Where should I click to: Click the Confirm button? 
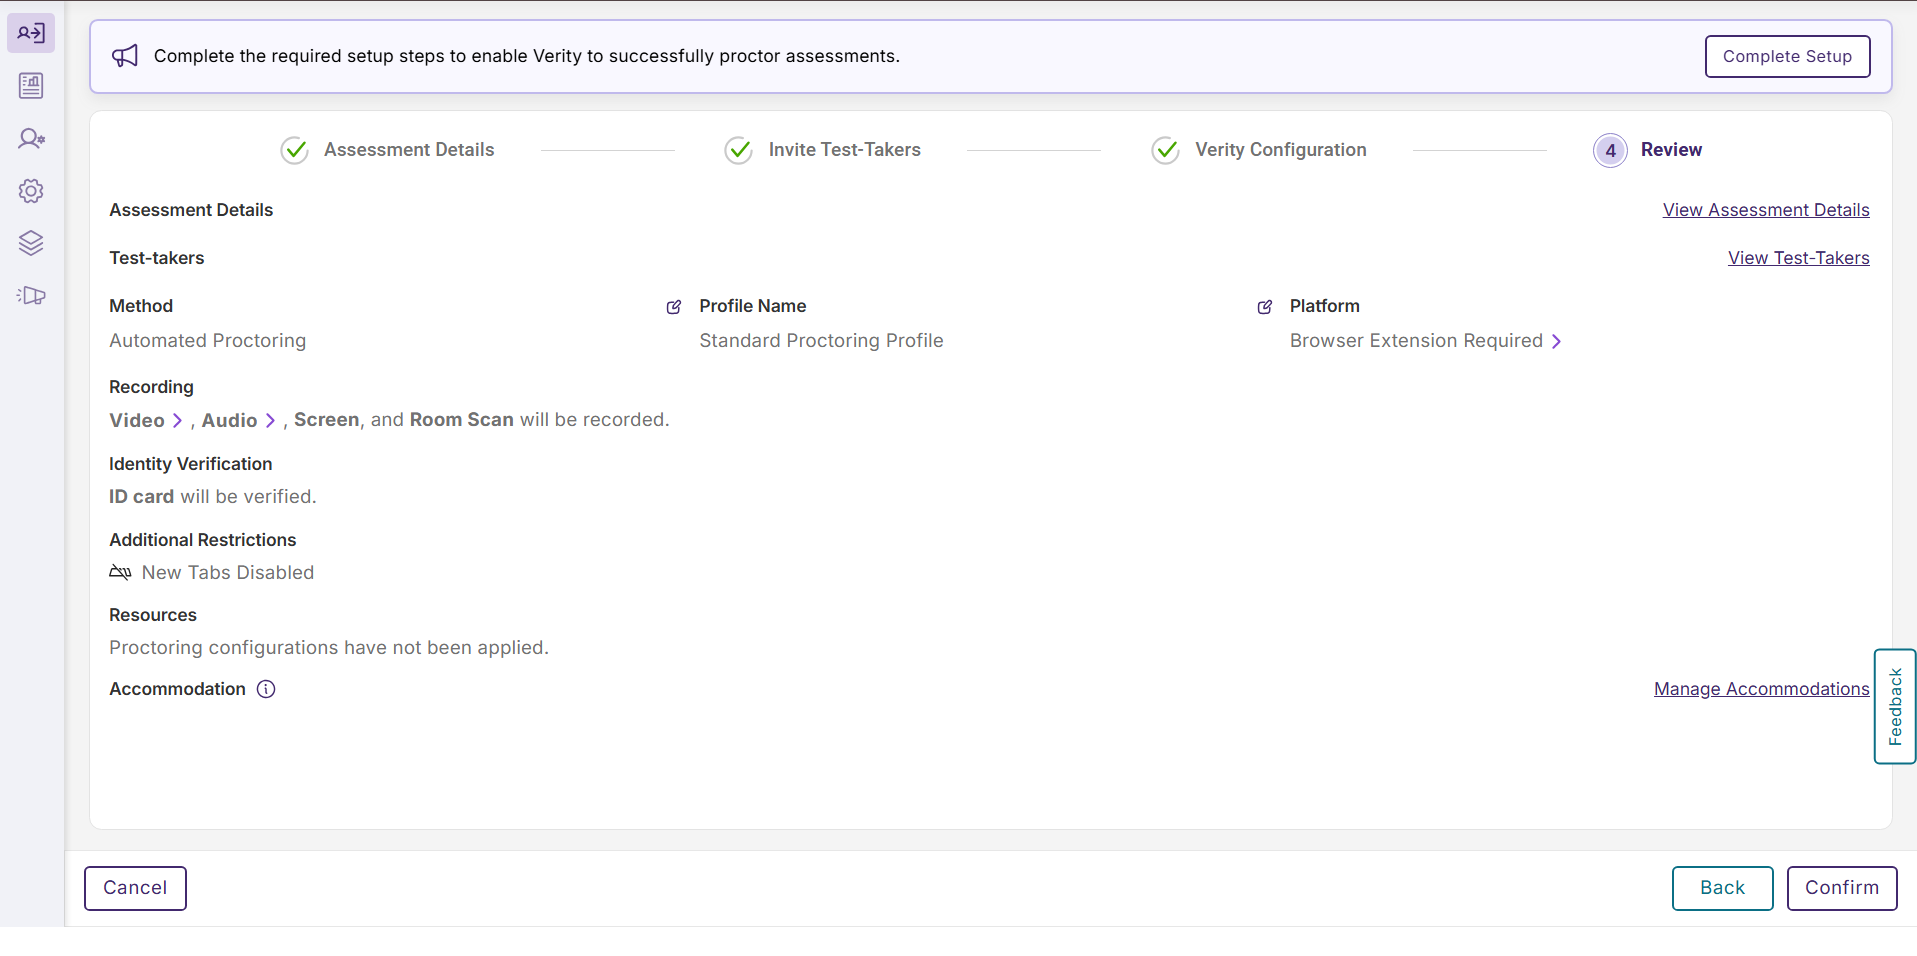(1842, 888)
